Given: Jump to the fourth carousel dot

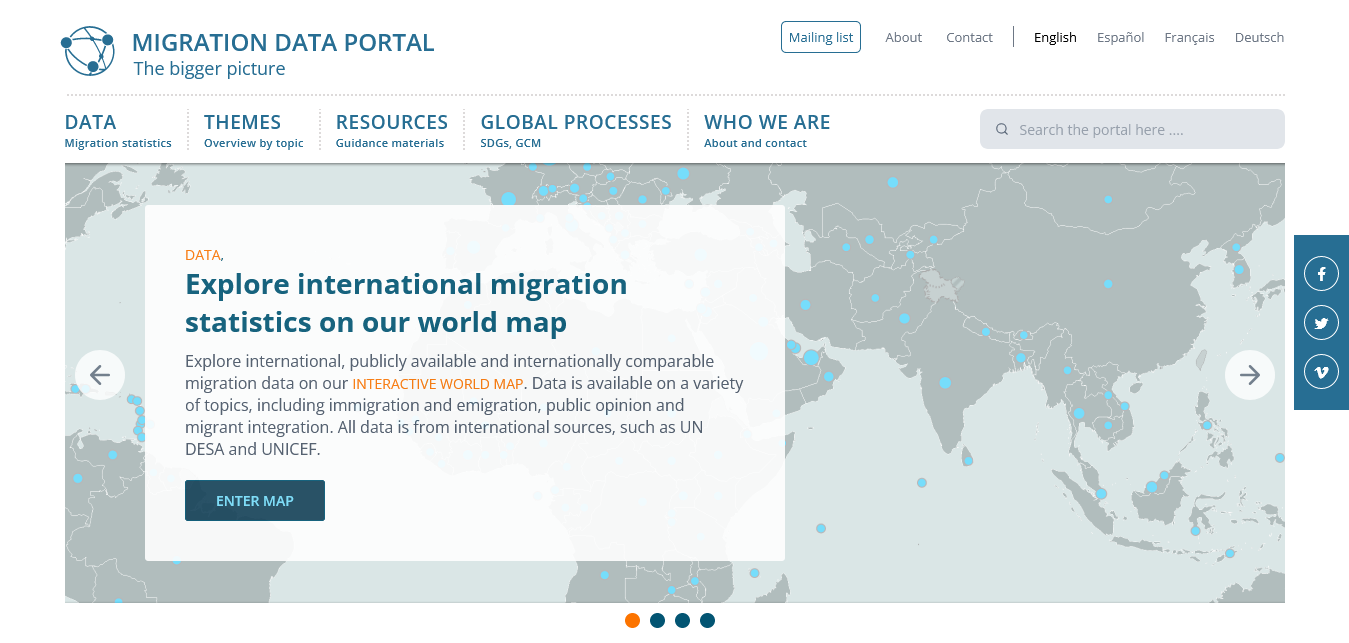Looking at the screenshot, I should 707,620.
